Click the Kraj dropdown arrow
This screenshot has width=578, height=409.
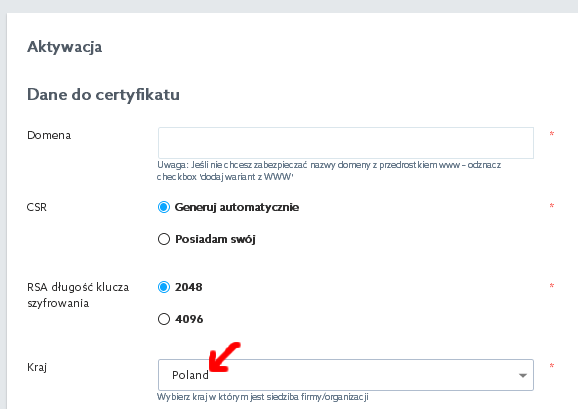click(523, 375)
